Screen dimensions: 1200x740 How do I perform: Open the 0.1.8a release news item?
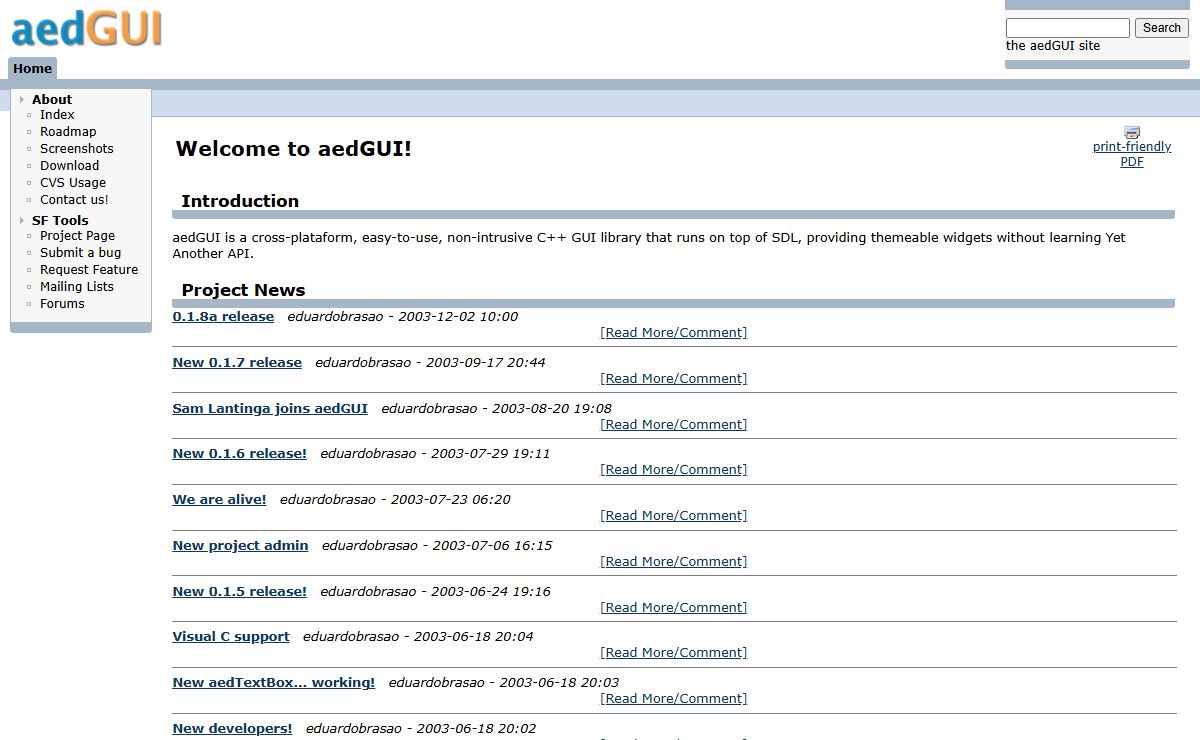(223, 317)
